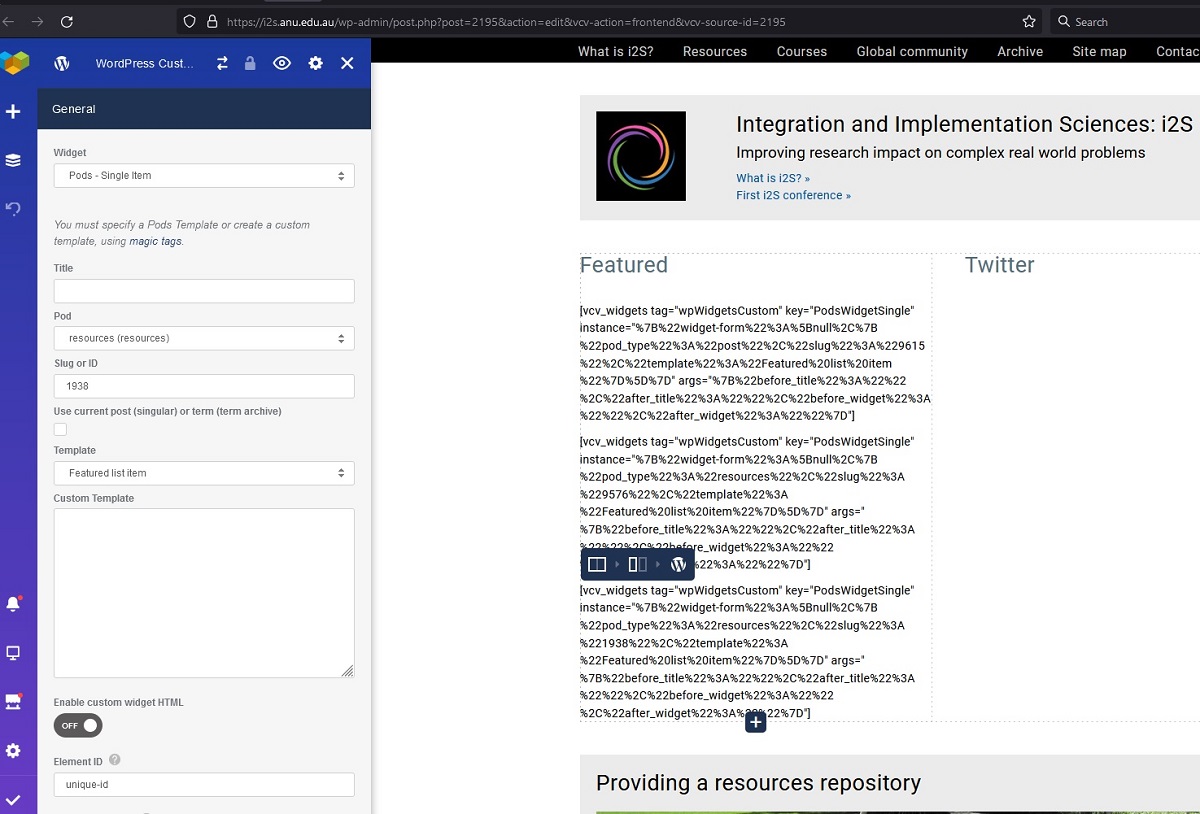Click the Undo arrow icon in sidebar
The height and width of the screenshot is (814, 1200).
[13, 208]
